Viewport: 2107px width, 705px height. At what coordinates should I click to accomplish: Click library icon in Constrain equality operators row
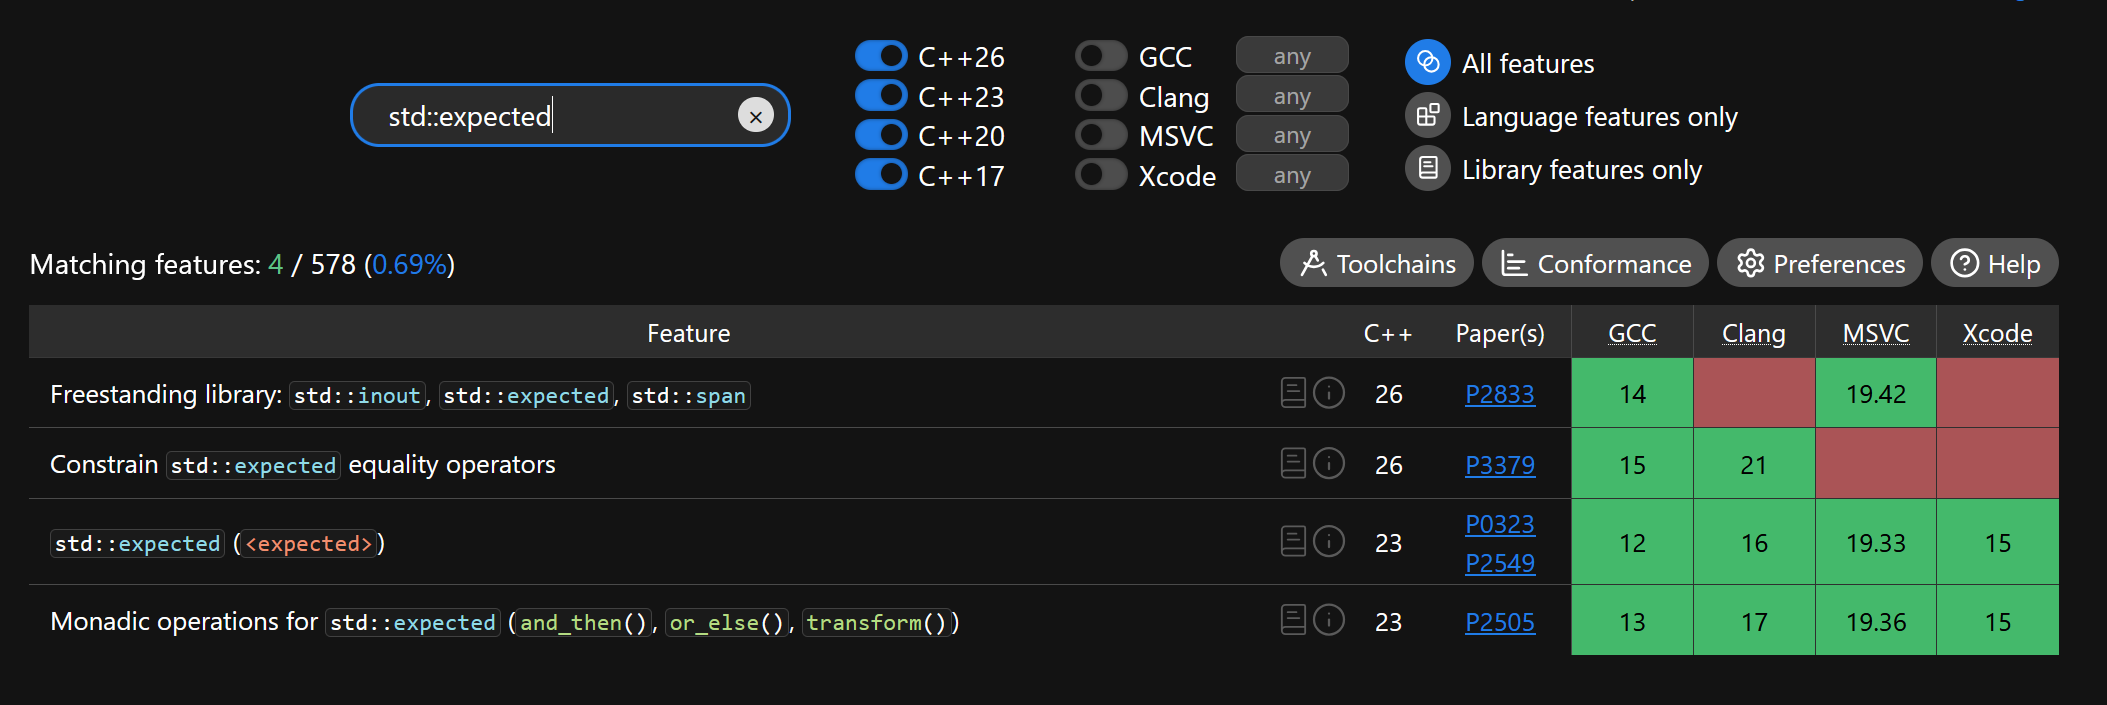tap(1293, 463)
